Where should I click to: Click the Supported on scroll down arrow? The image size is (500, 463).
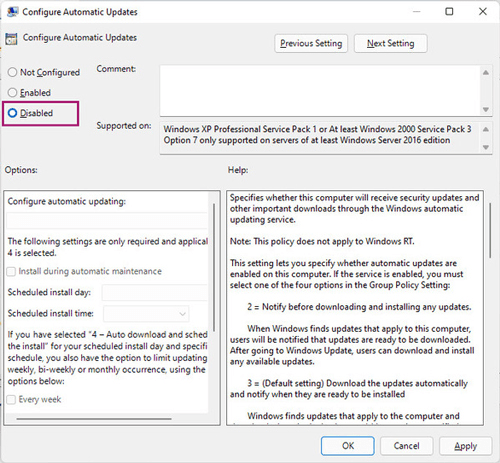(486, 147)
